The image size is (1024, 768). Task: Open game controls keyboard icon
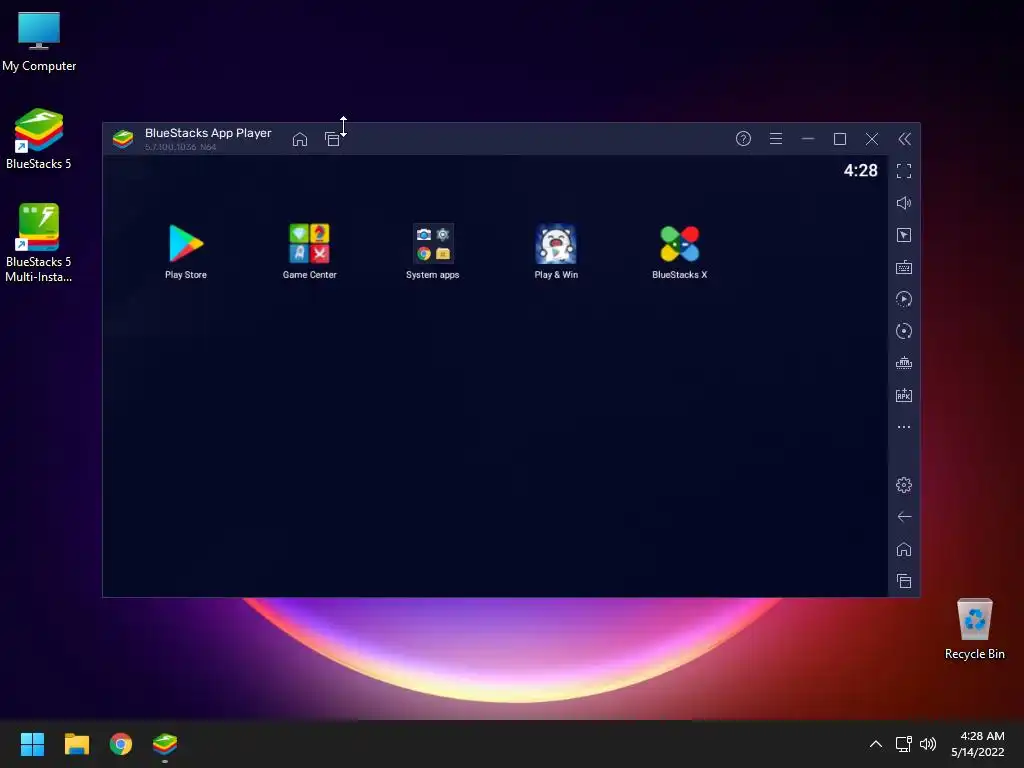click(x=904, y=267)
